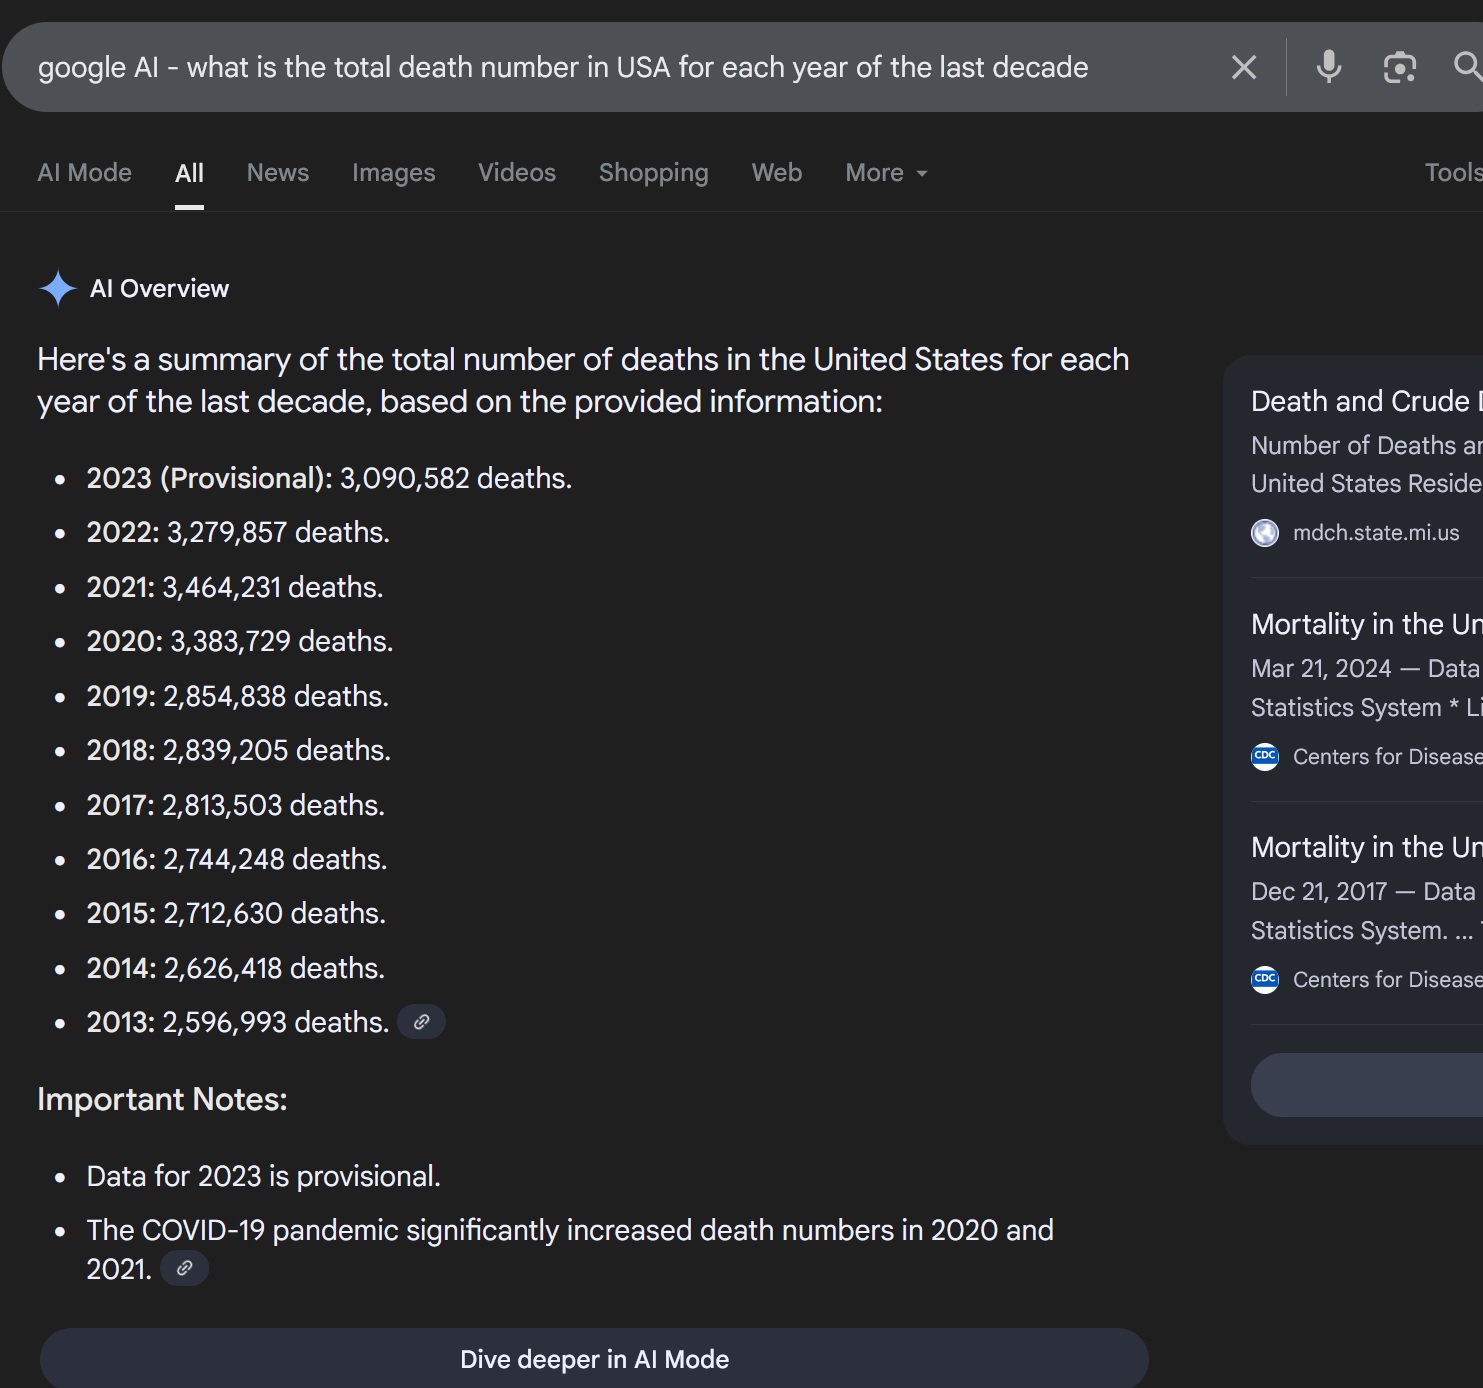This screenshot has height=1388, width=1483.
Task: Select the 2017: 2,813,503 deaths line
Action: 236,805
